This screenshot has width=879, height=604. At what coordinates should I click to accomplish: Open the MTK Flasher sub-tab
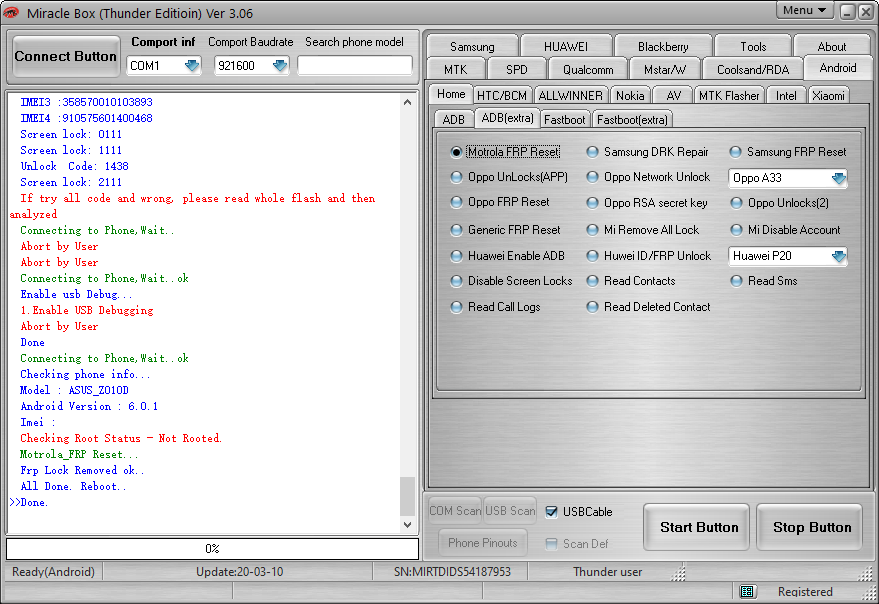coord(729,96)
